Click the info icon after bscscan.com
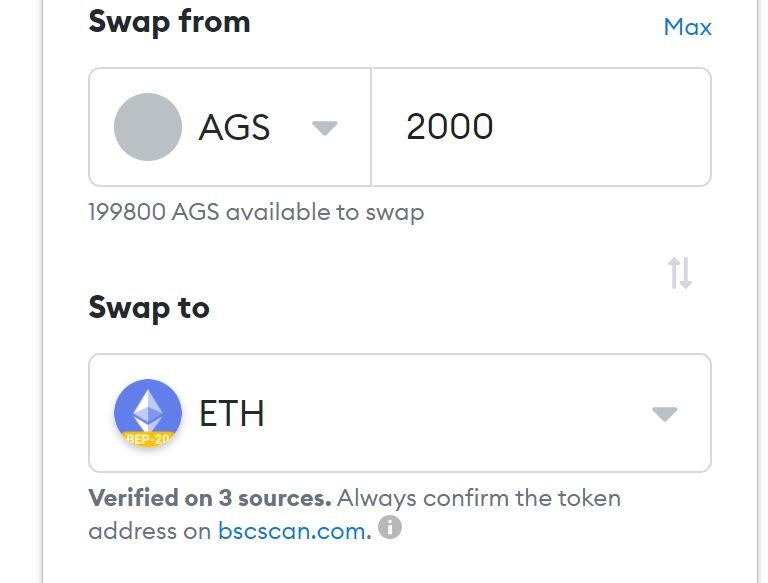 (x=390, y=527)
